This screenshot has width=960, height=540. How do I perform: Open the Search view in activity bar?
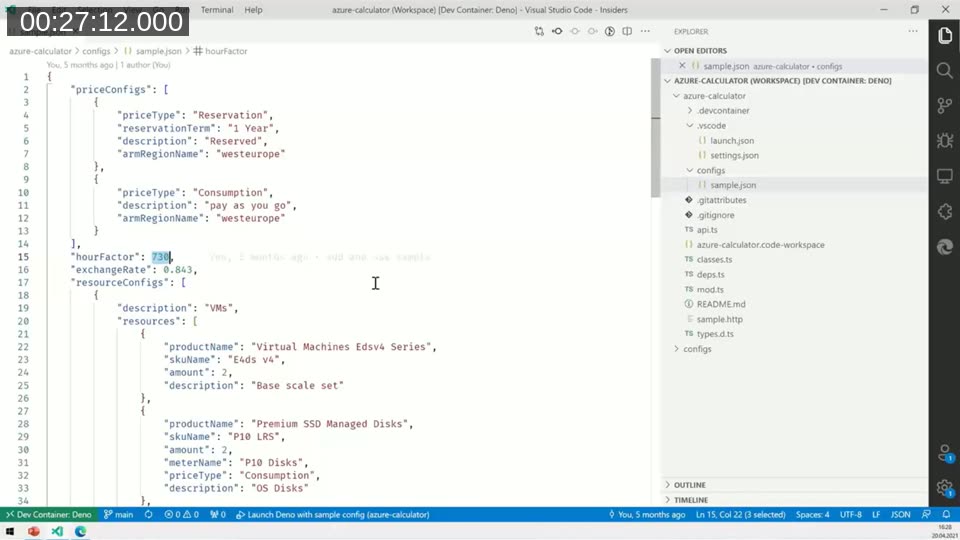pyautogui.click(x=945, y=71)
